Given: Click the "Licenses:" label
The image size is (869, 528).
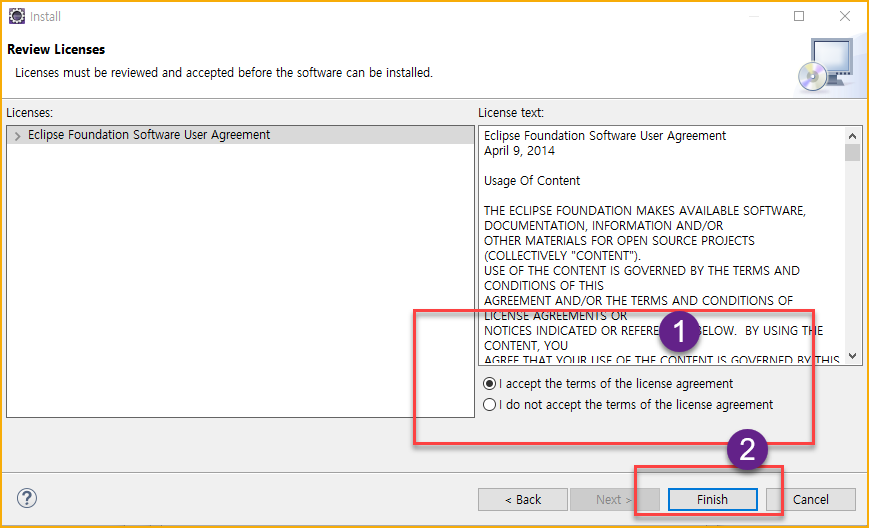Looking at the screenshot, I should (30, 112).
